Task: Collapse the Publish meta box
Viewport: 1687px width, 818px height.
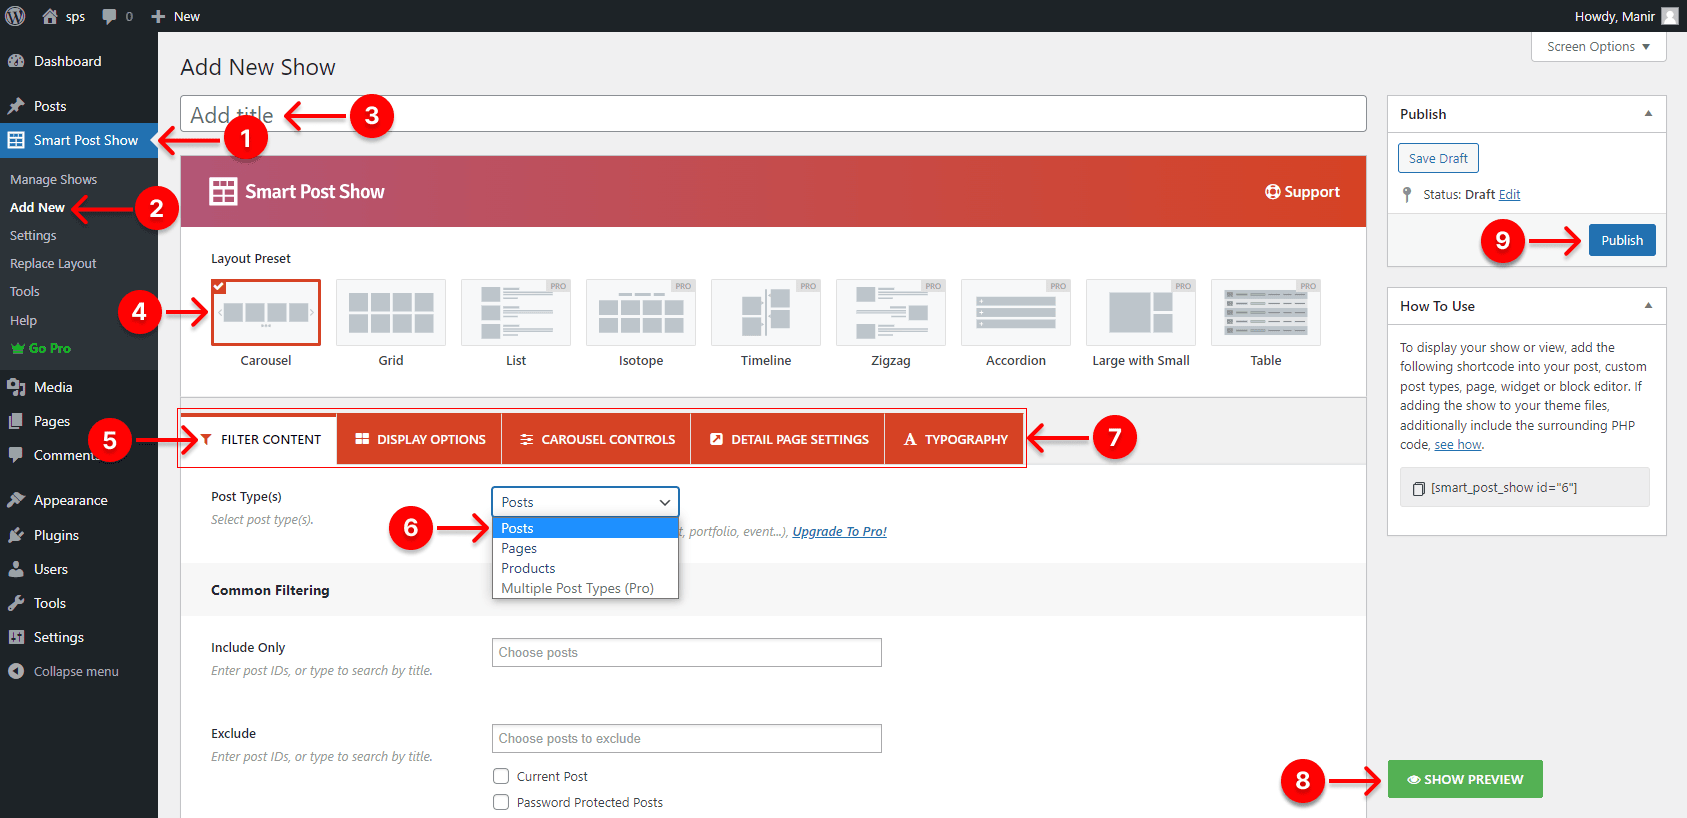Action: pos(1648,114)
